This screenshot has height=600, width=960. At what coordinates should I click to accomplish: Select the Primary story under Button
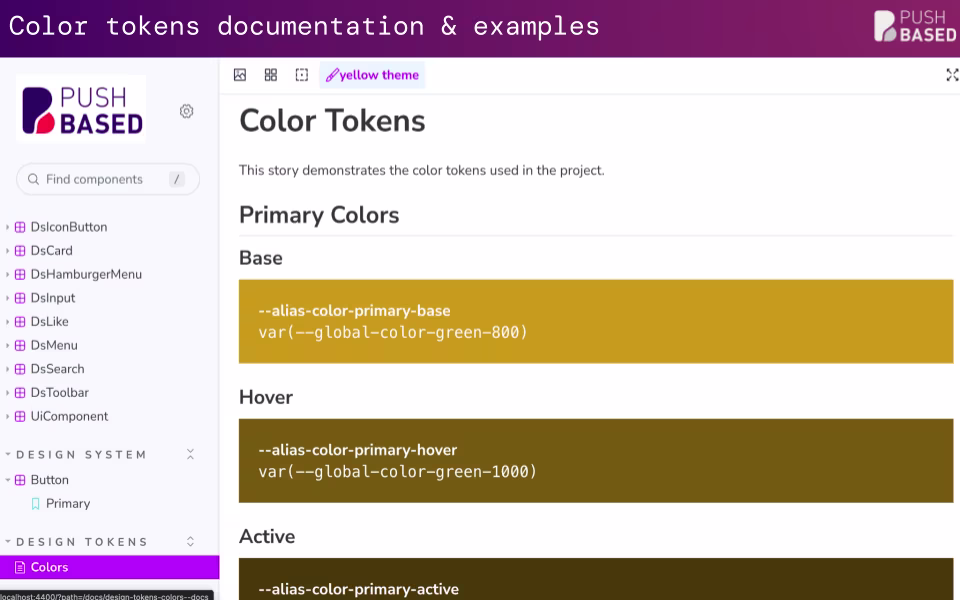(x=68, y=503)
